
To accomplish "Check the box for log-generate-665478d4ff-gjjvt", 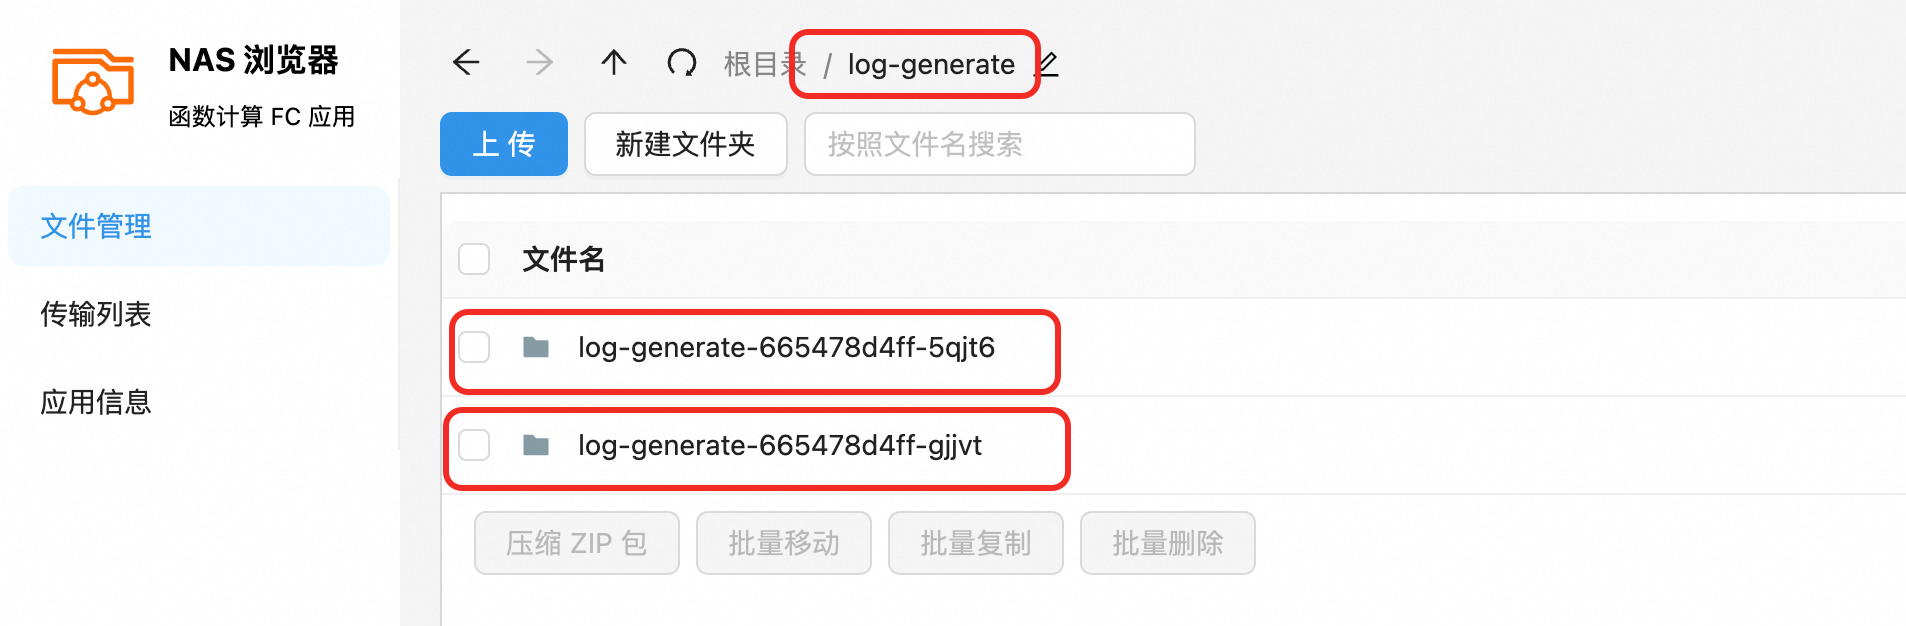I will [474, 445].
